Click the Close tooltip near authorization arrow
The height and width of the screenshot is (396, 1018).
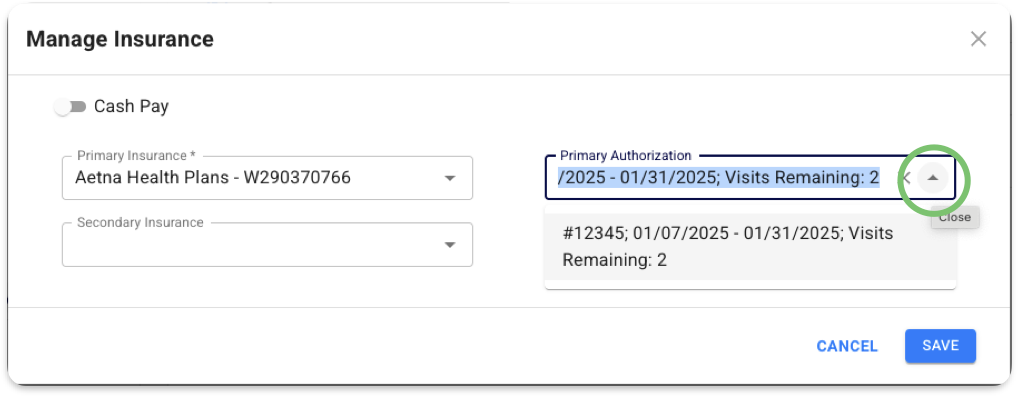click(954, 217)
